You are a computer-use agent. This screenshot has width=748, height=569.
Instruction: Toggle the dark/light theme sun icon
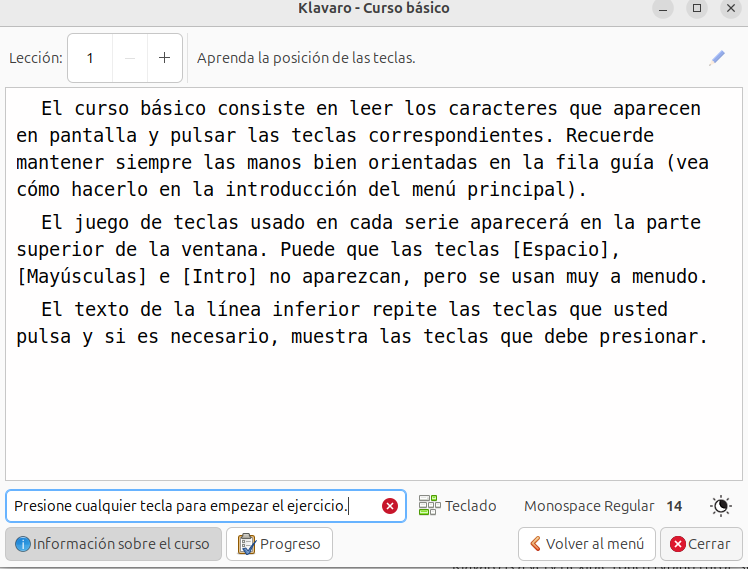721,506
